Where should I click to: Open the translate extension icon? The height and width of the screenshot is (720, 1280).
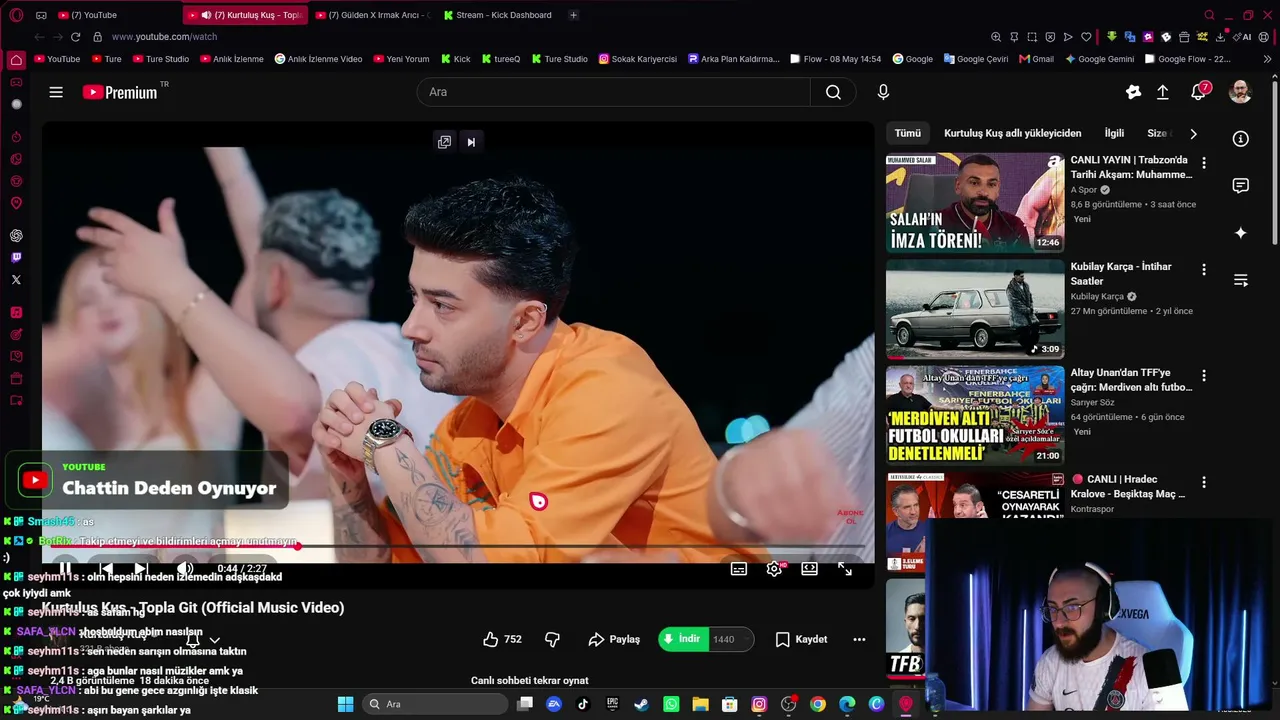1130,37
